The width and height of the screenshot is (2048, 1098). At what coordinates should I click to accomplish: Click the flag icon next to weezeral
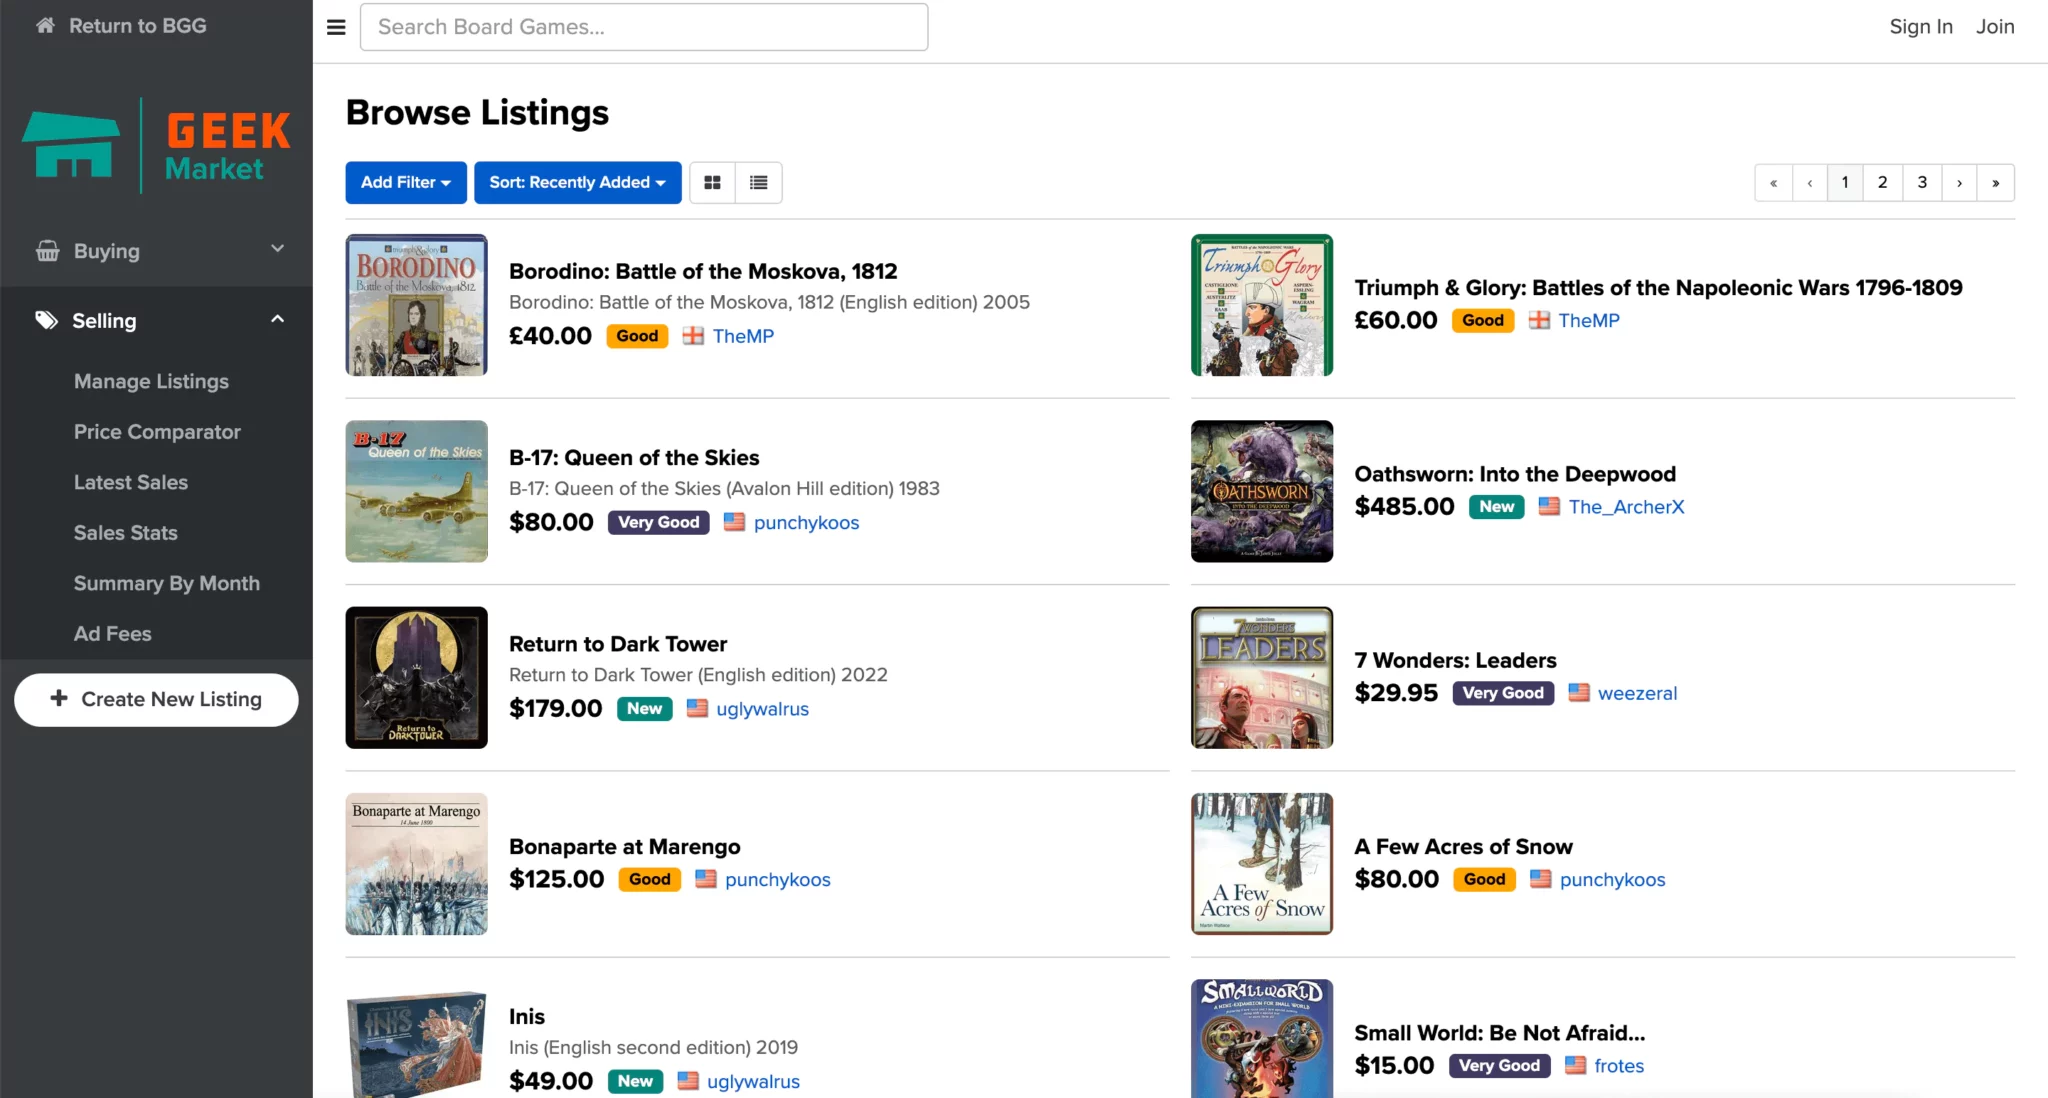point(1579,692)
